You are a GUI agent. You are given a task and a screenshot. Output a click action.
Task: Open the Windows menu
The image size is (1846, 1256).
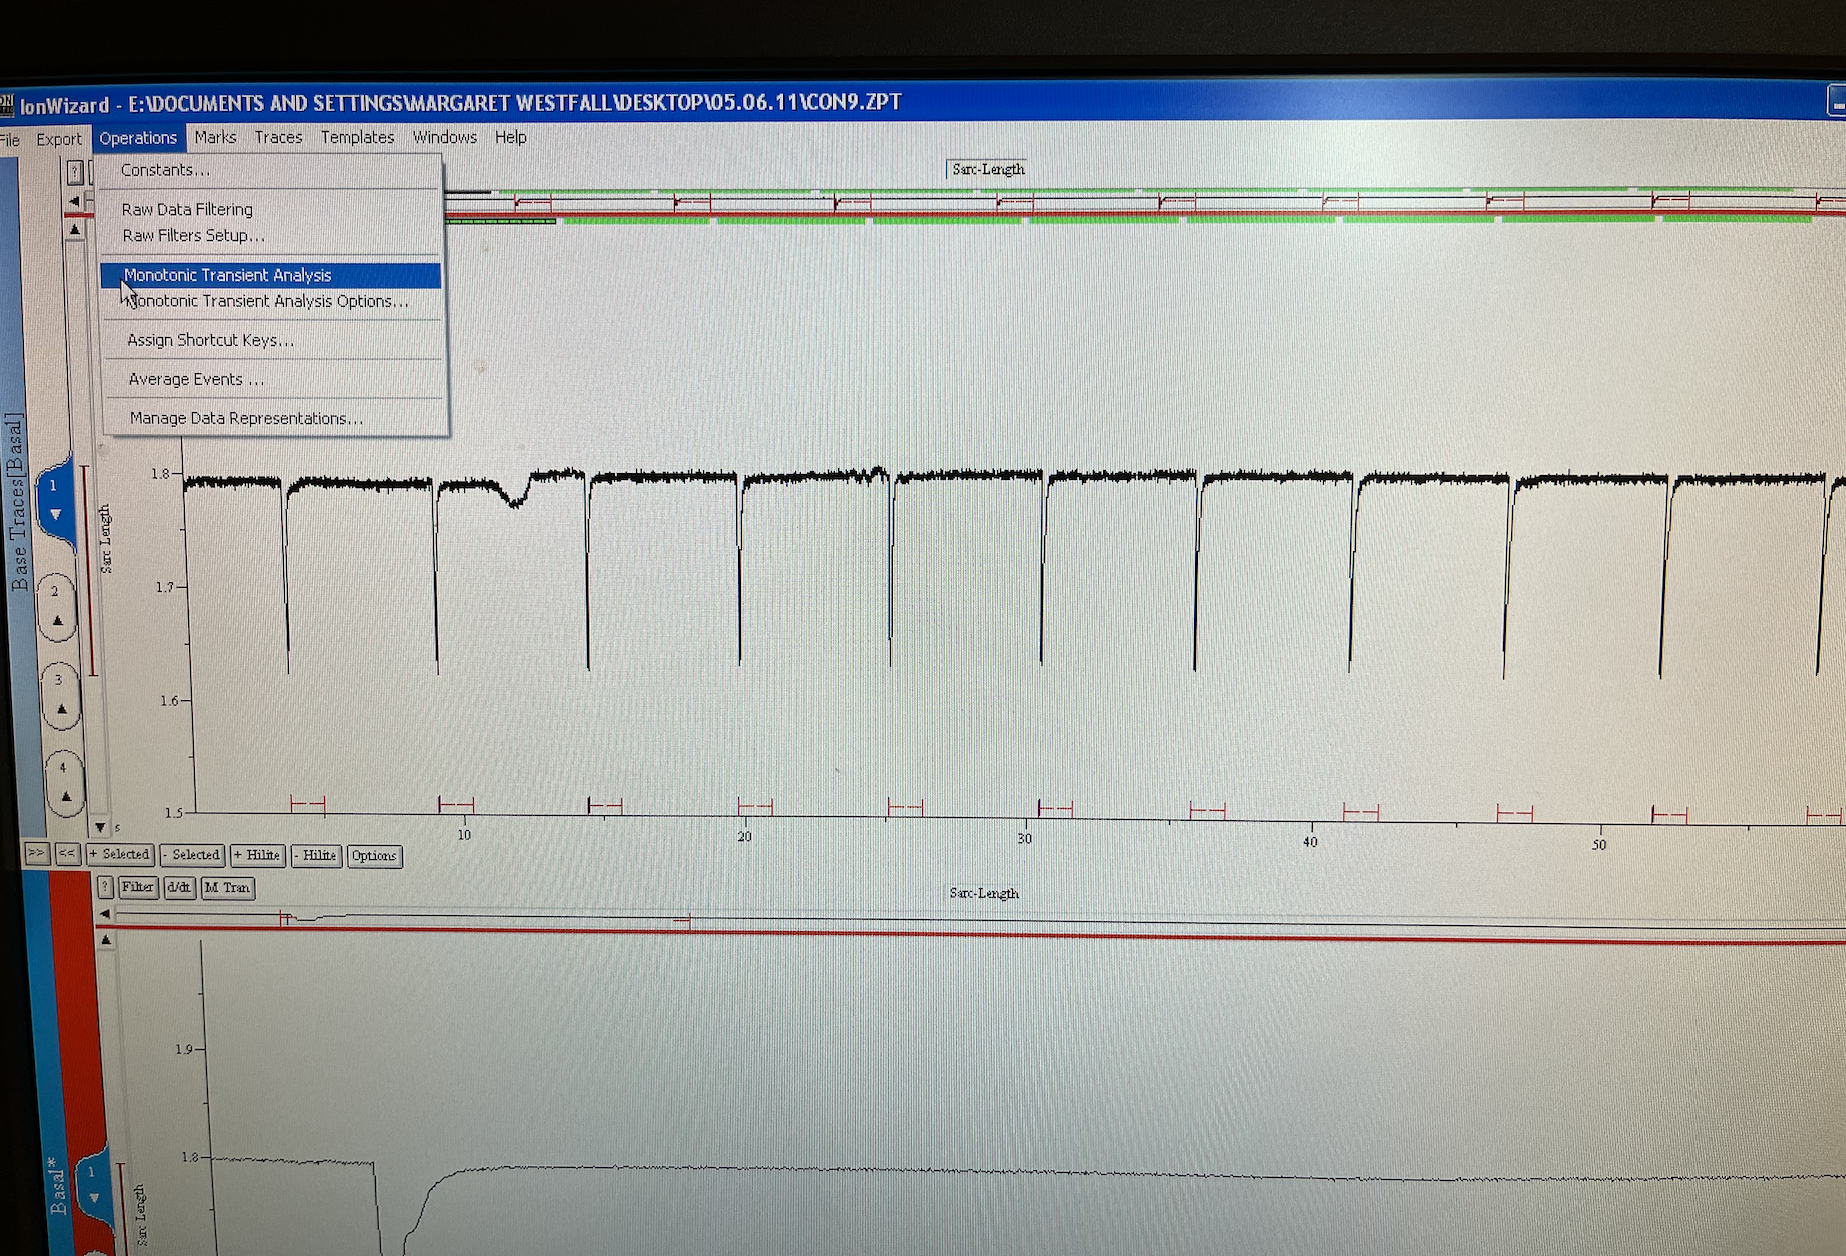445,137
